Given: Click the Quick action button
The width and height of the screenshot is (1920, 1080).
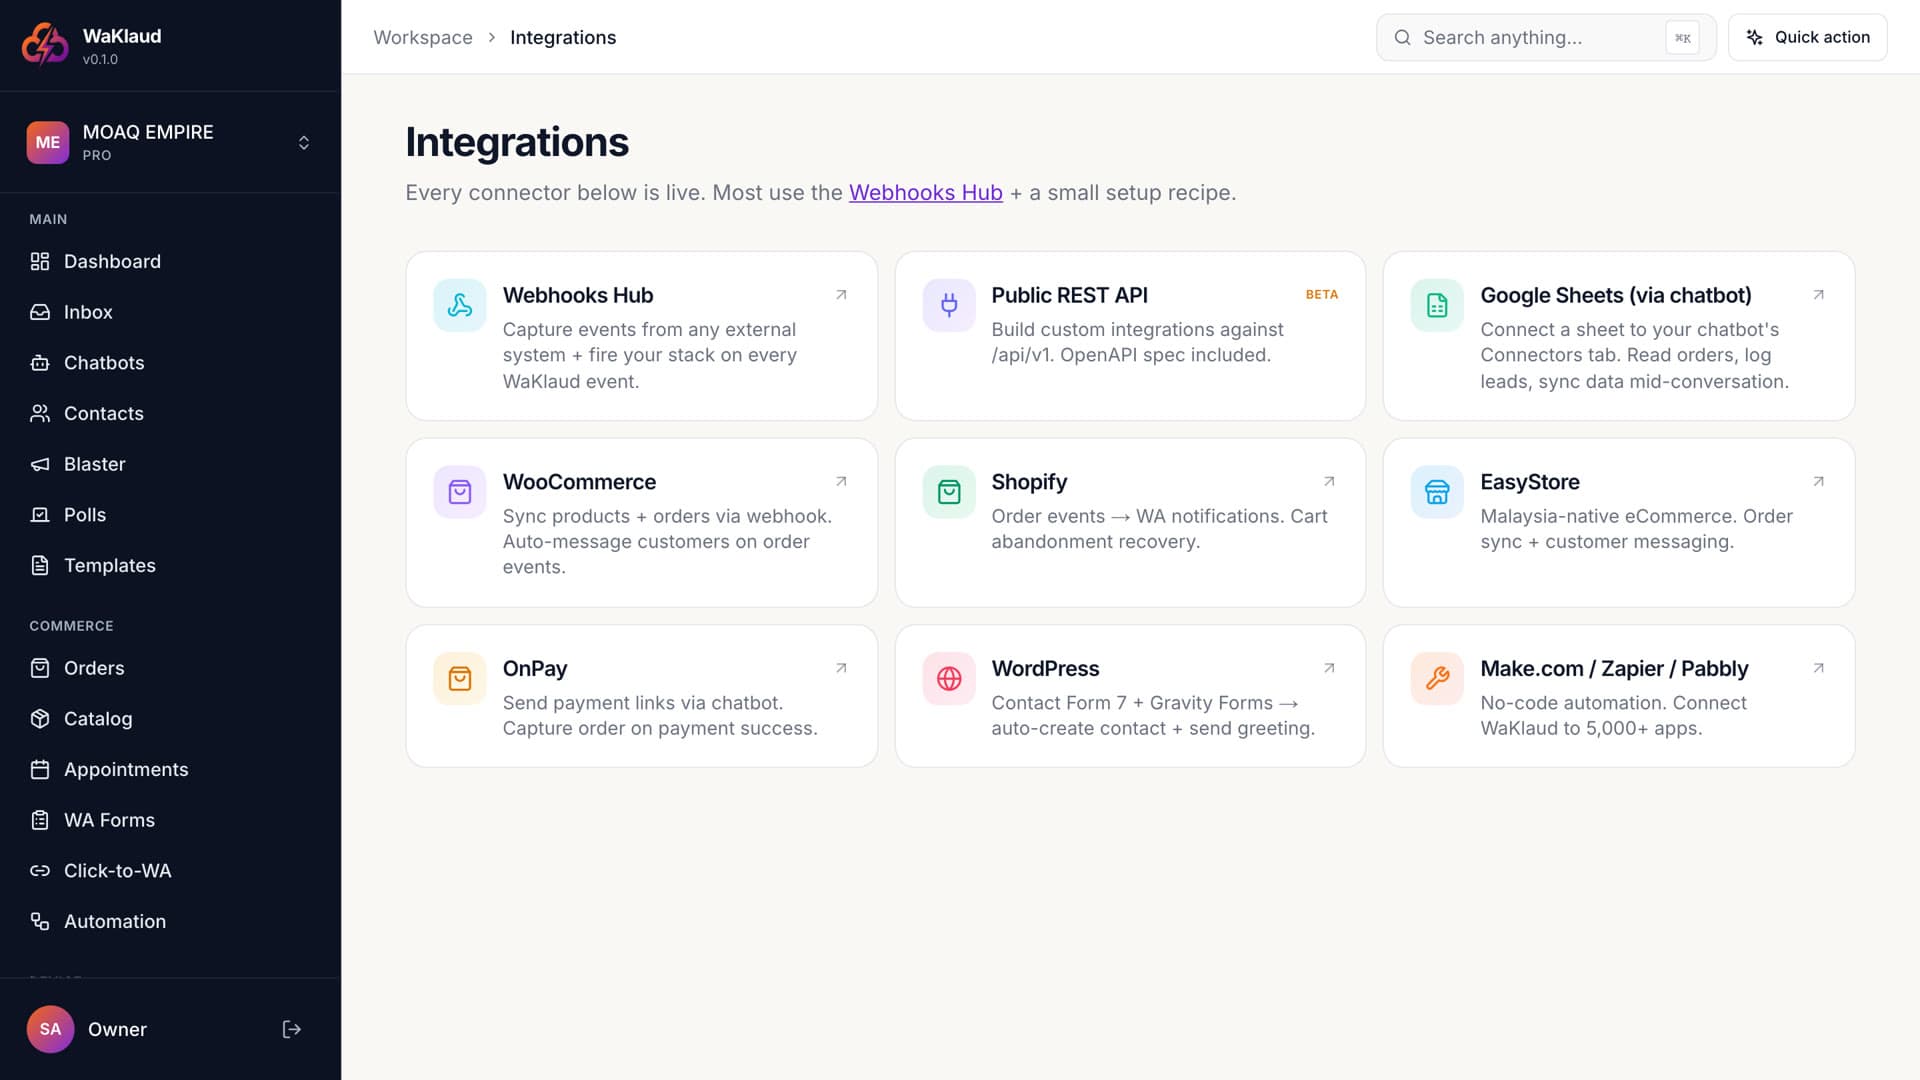Looking at the screenshot, I should pyautogui.click(x=1807, y=37).
